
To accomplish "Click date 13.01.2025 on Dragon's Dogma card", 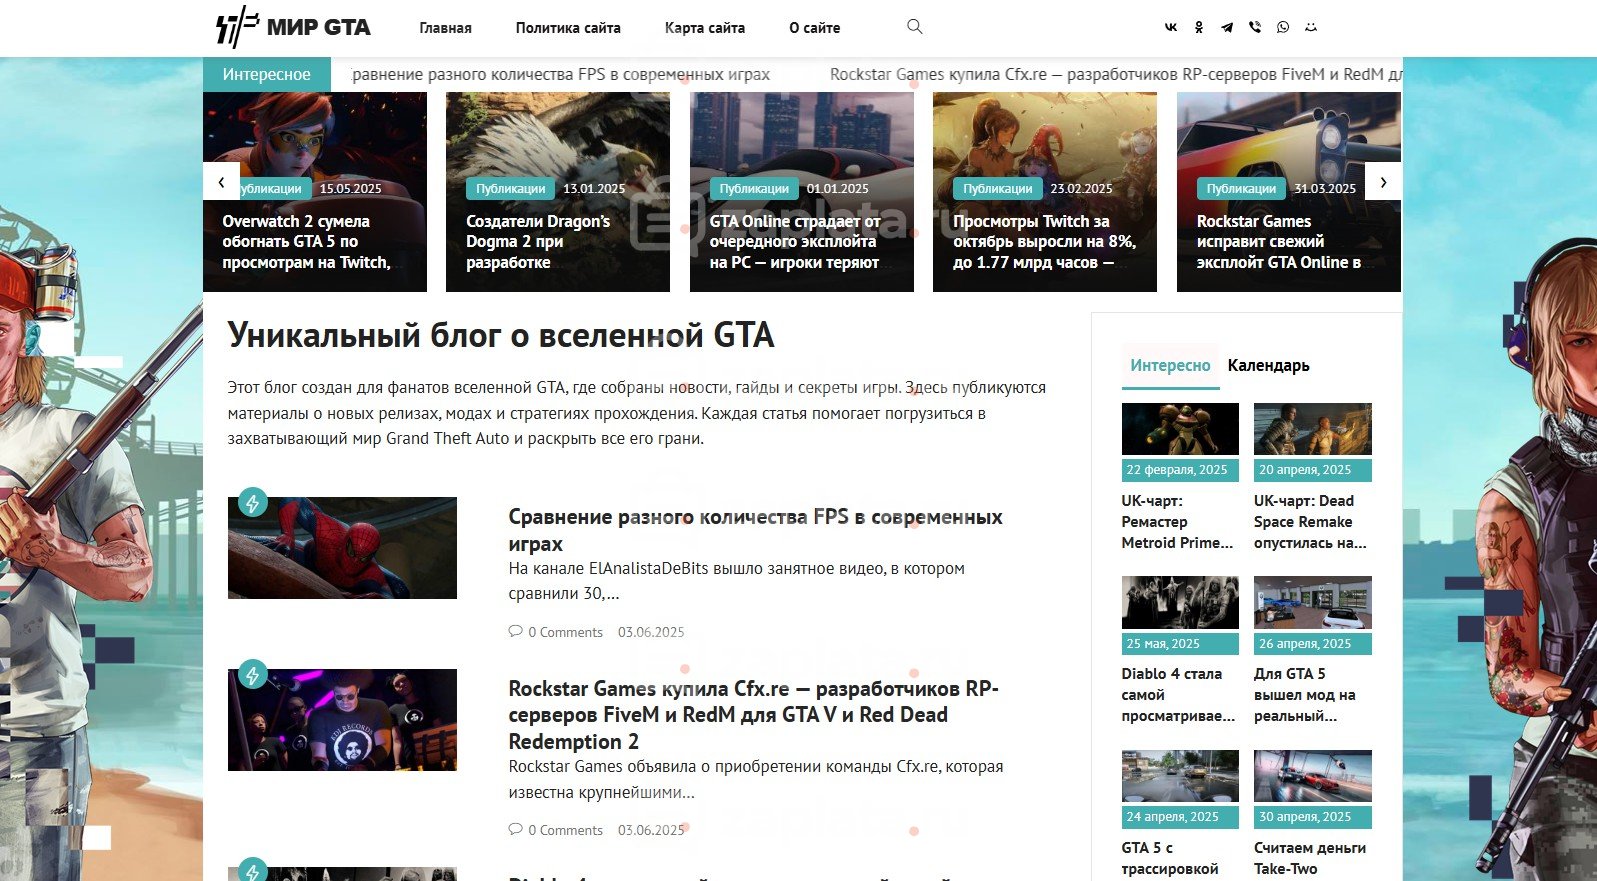I will tap(594, 189).
